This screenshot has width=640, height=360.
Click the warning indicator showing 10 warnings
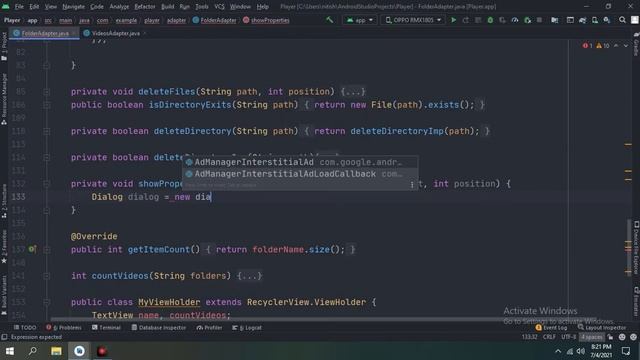[603, 46]
